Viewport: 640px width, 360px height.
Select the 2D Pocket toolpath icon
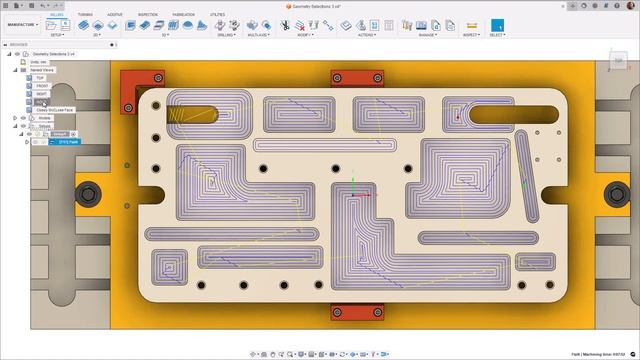(98, 25)
